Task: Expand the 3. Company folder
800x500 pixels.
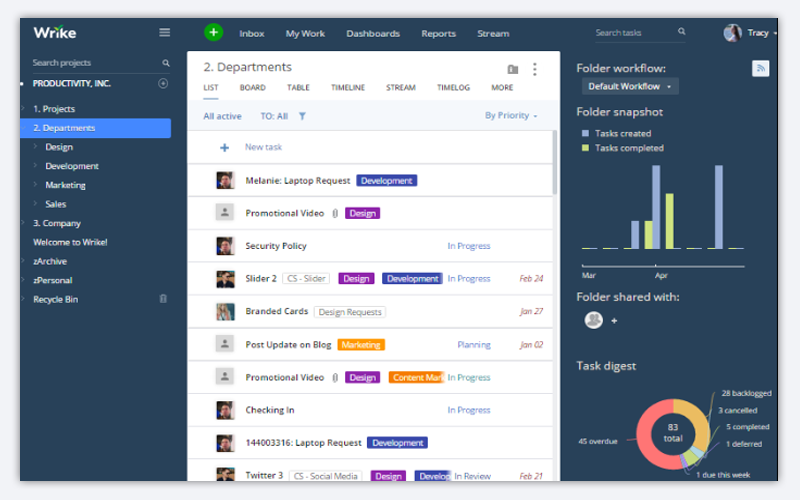Action: (x=23, y=223)
